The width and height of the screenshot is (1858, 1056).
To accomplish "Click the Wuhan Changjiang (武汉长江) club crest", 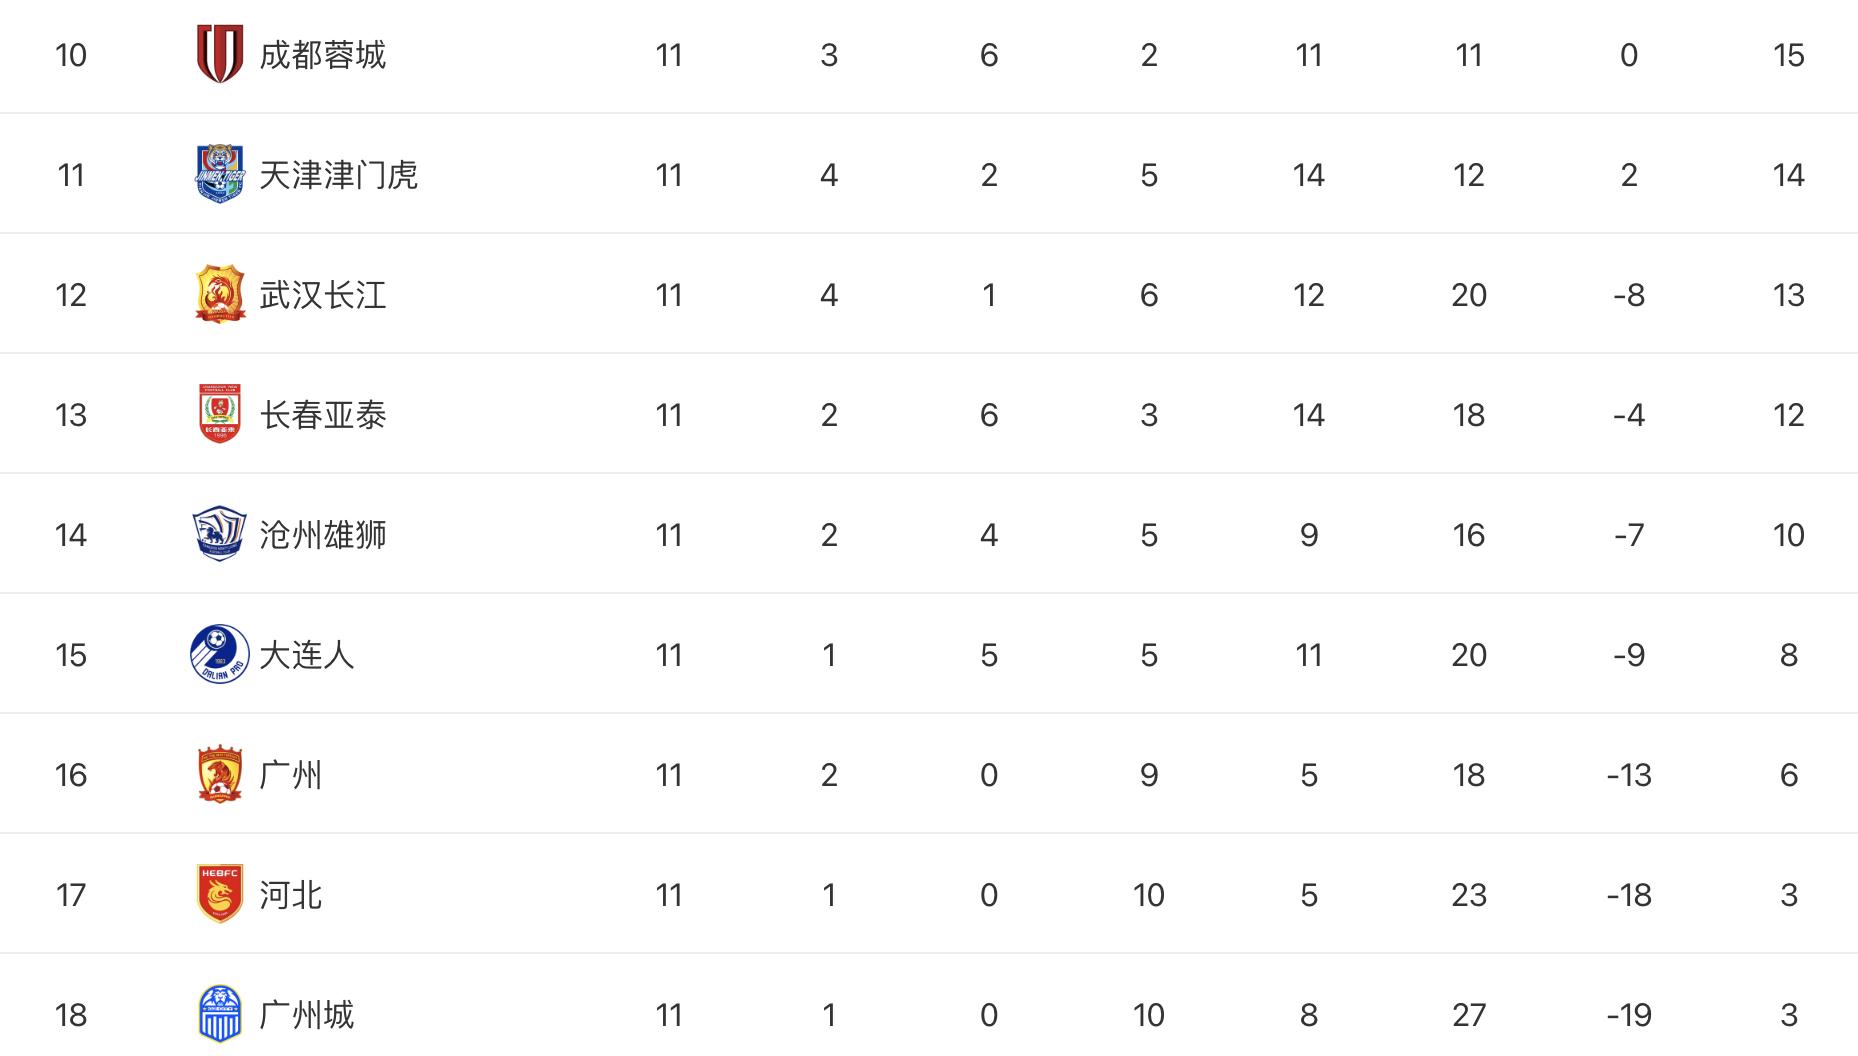I will click(219, 294).
